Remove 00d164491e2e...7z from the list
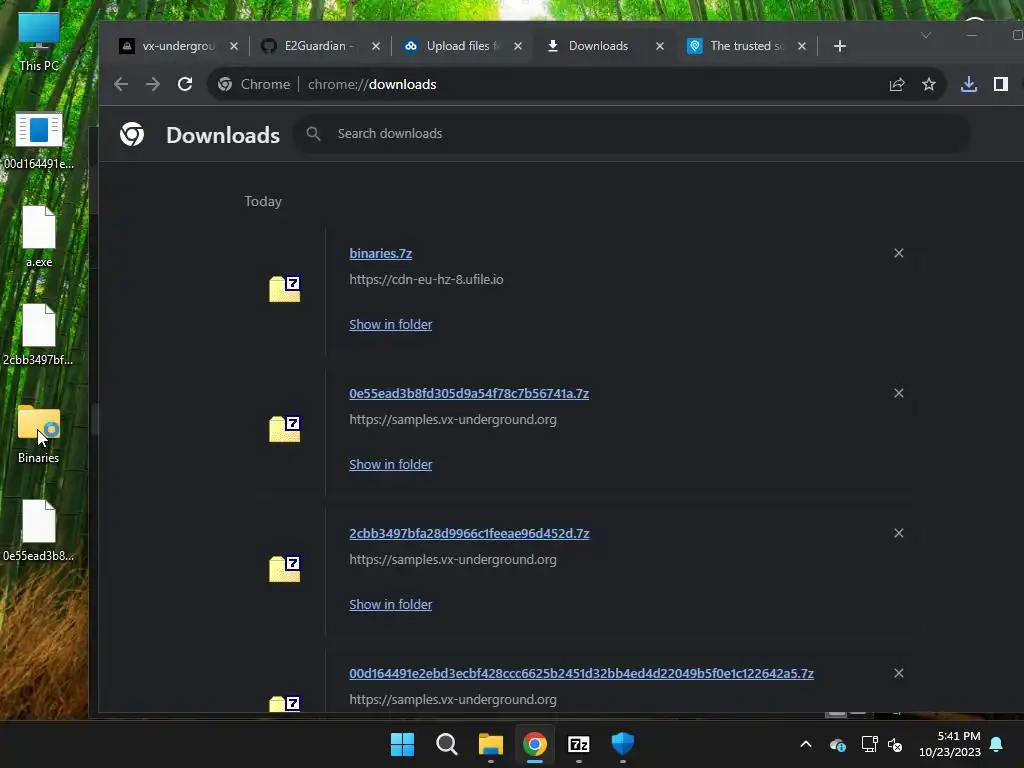The image size is (1024, 768). [x=899, y=673]
